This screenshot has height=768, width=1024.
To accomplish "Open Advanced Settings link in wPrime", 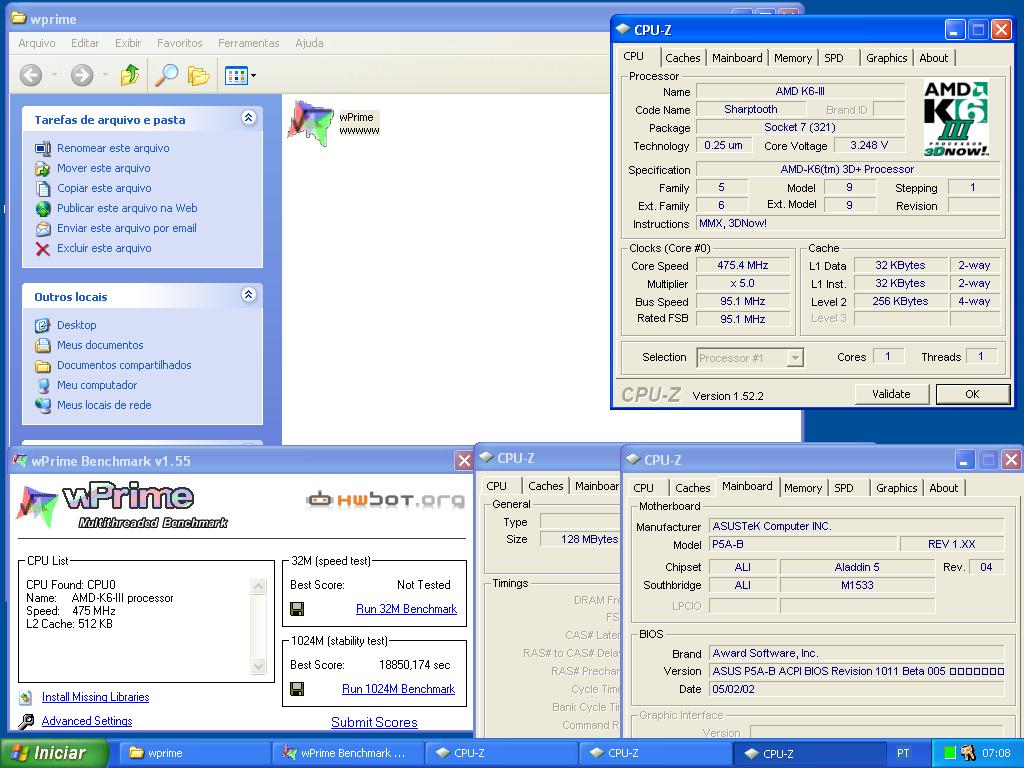I will (x=87, y=721).
